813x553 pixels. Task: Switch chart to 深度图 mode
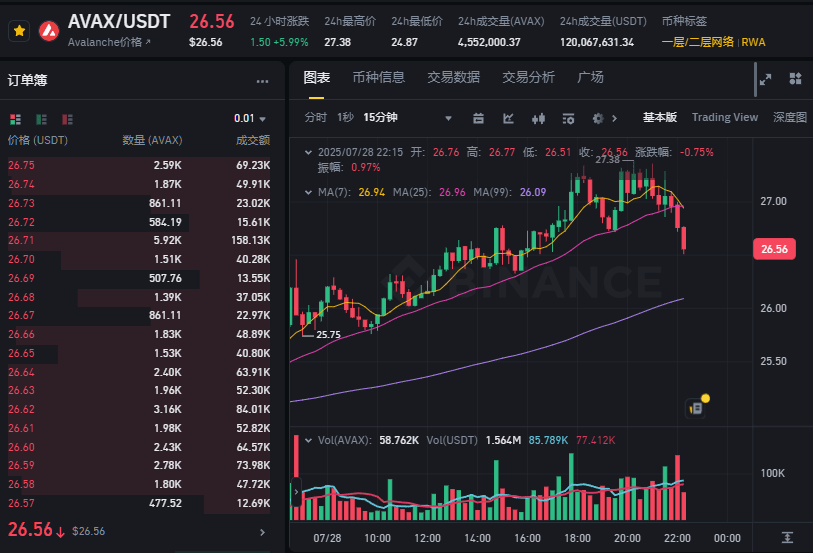(x=790, y=118)
